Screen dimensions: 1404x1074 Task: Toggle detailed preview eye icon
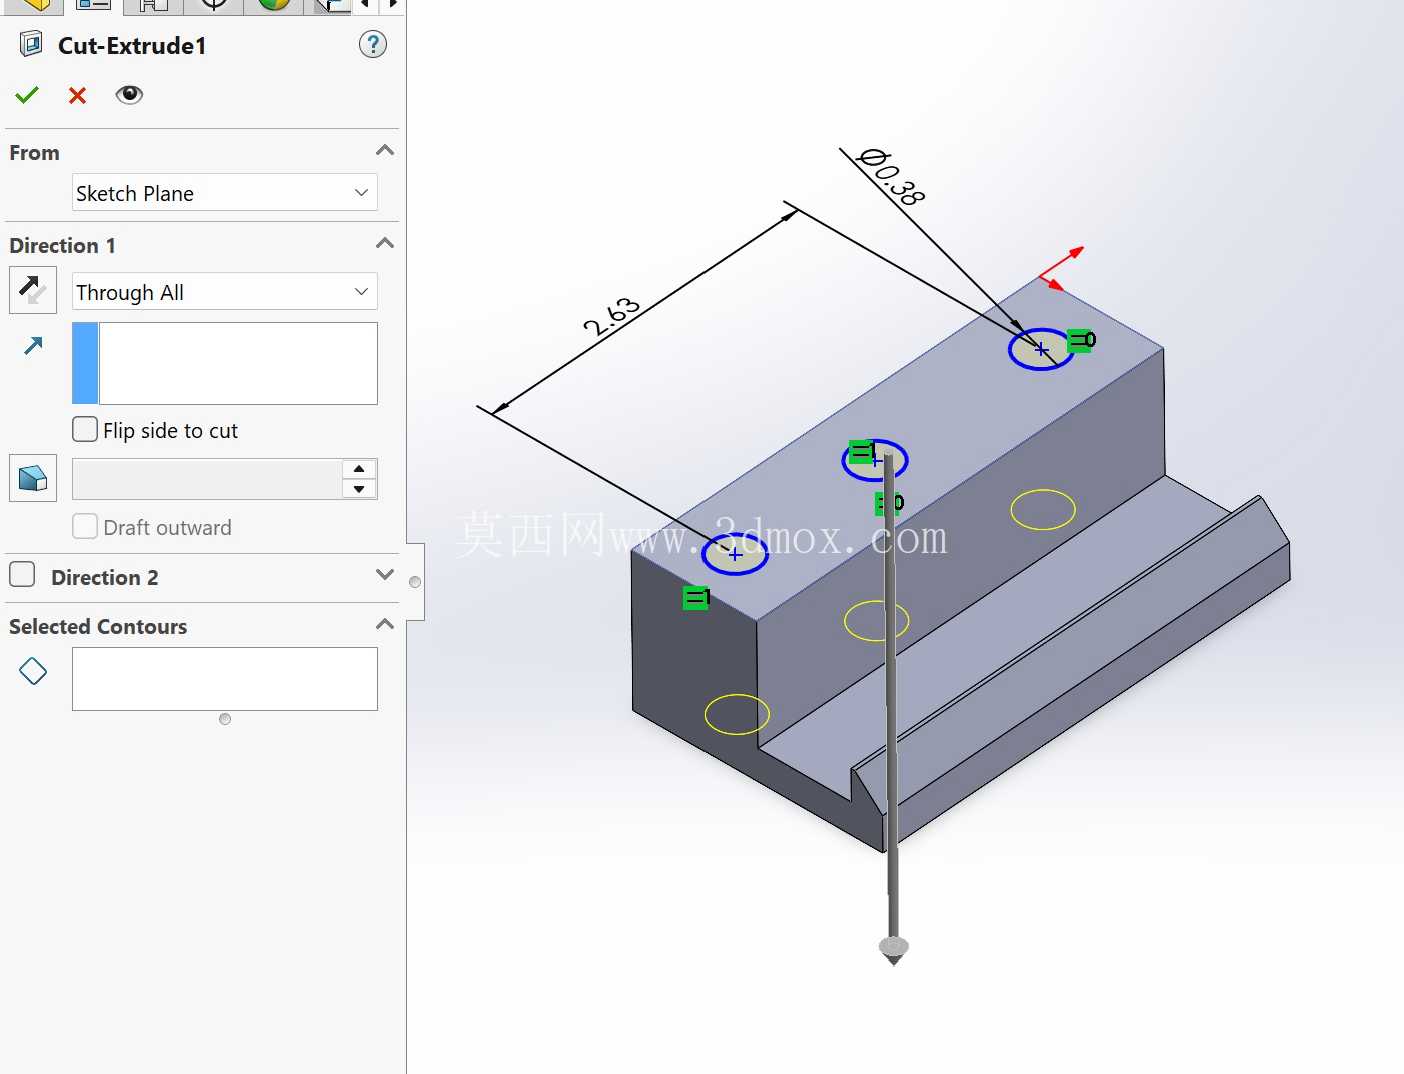129,95
